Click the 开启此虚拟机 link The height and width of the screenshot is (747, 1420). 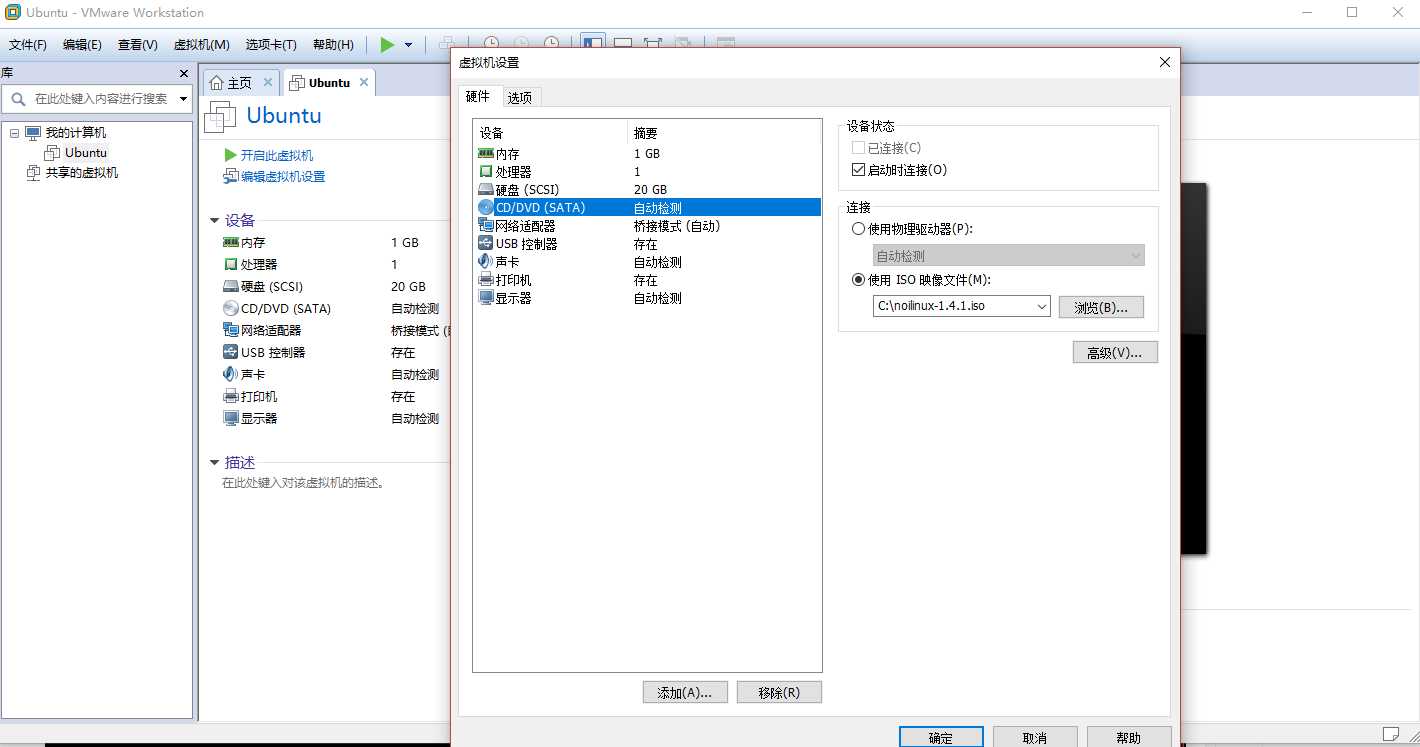tap(277, 155)
